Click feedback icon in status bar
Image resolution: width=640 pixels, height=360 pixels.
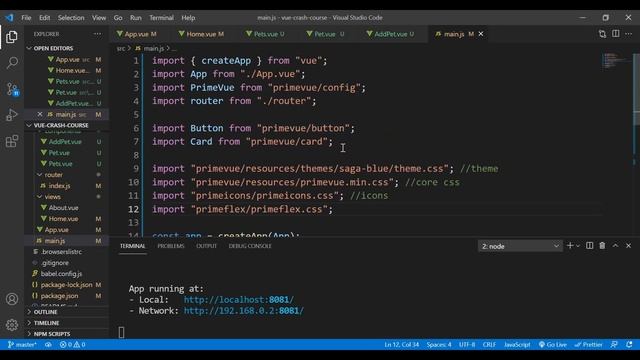click(x=614, y=344)
